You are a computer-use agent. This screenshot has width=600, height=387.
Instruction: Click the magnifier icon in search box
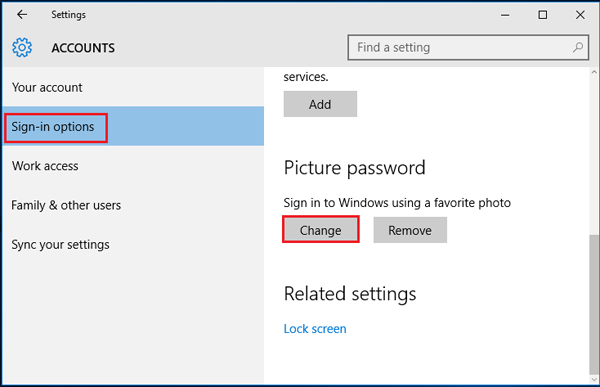point(577,47)
